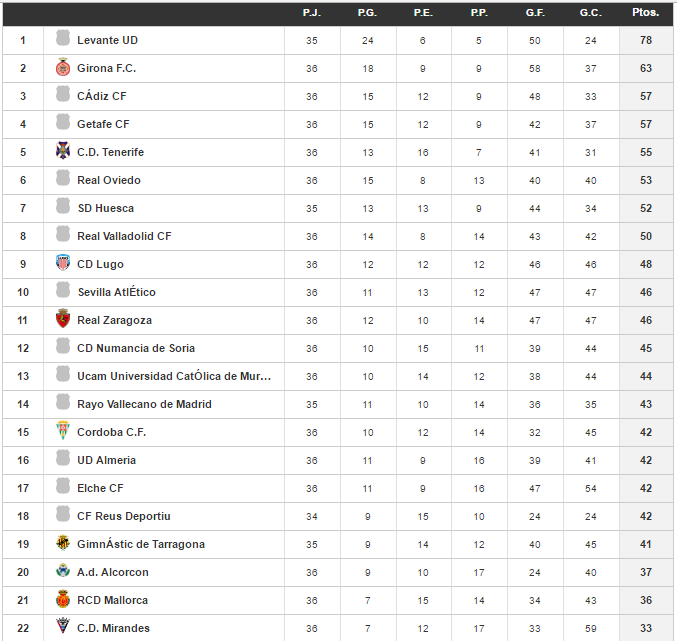
Task: Click the Real Zaragoza club crest
Action: [x=63, y=320]
